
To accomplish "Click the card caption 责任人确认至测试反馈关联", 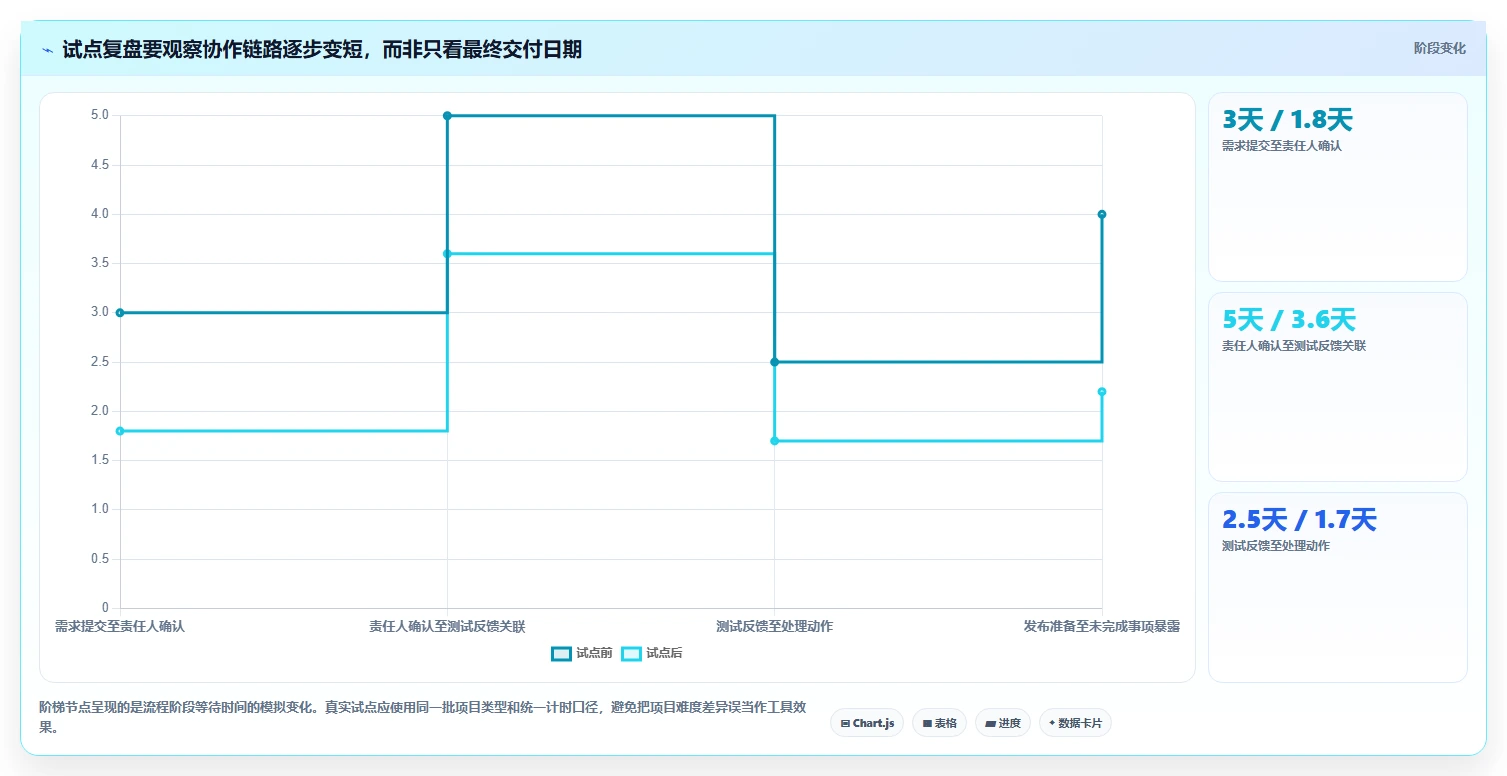I will (x=1293, y=346).
